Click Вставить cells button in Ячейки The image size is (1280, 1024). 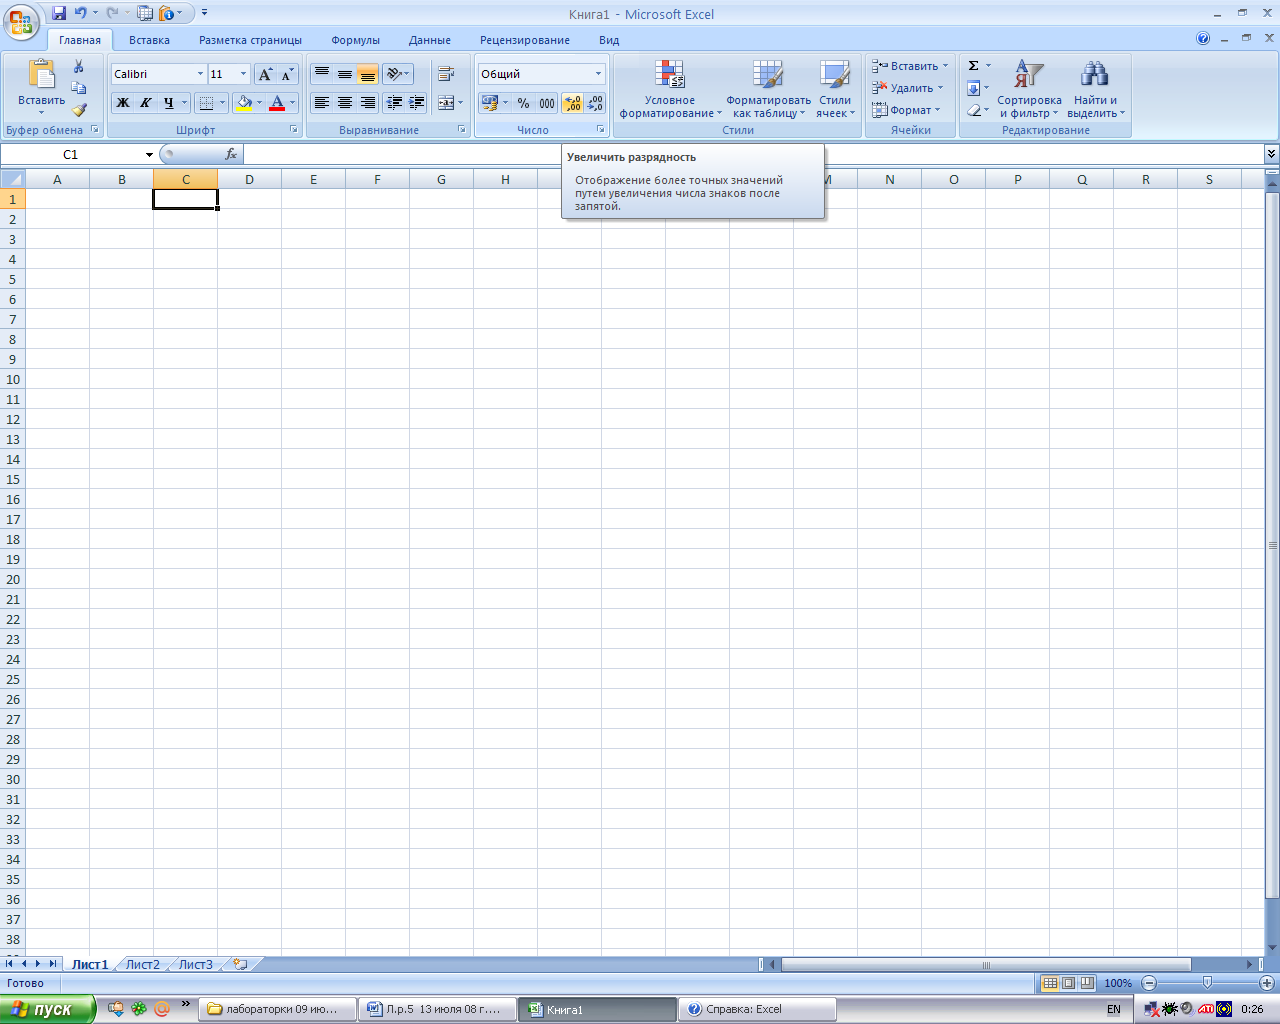pos(910,66)
